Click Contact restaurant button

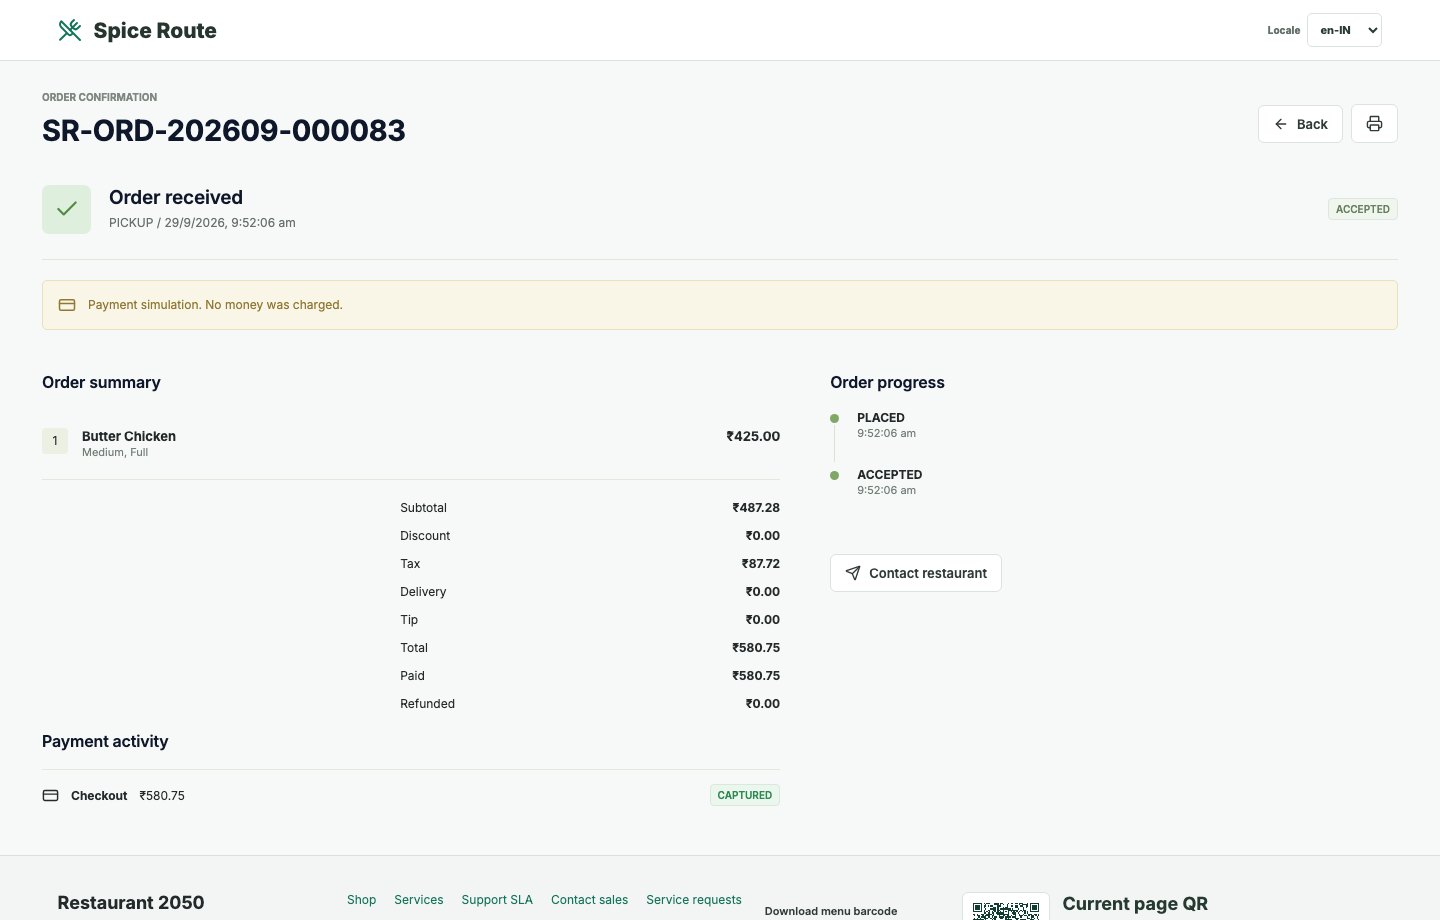pyautogui.click(x=916, y=573)
